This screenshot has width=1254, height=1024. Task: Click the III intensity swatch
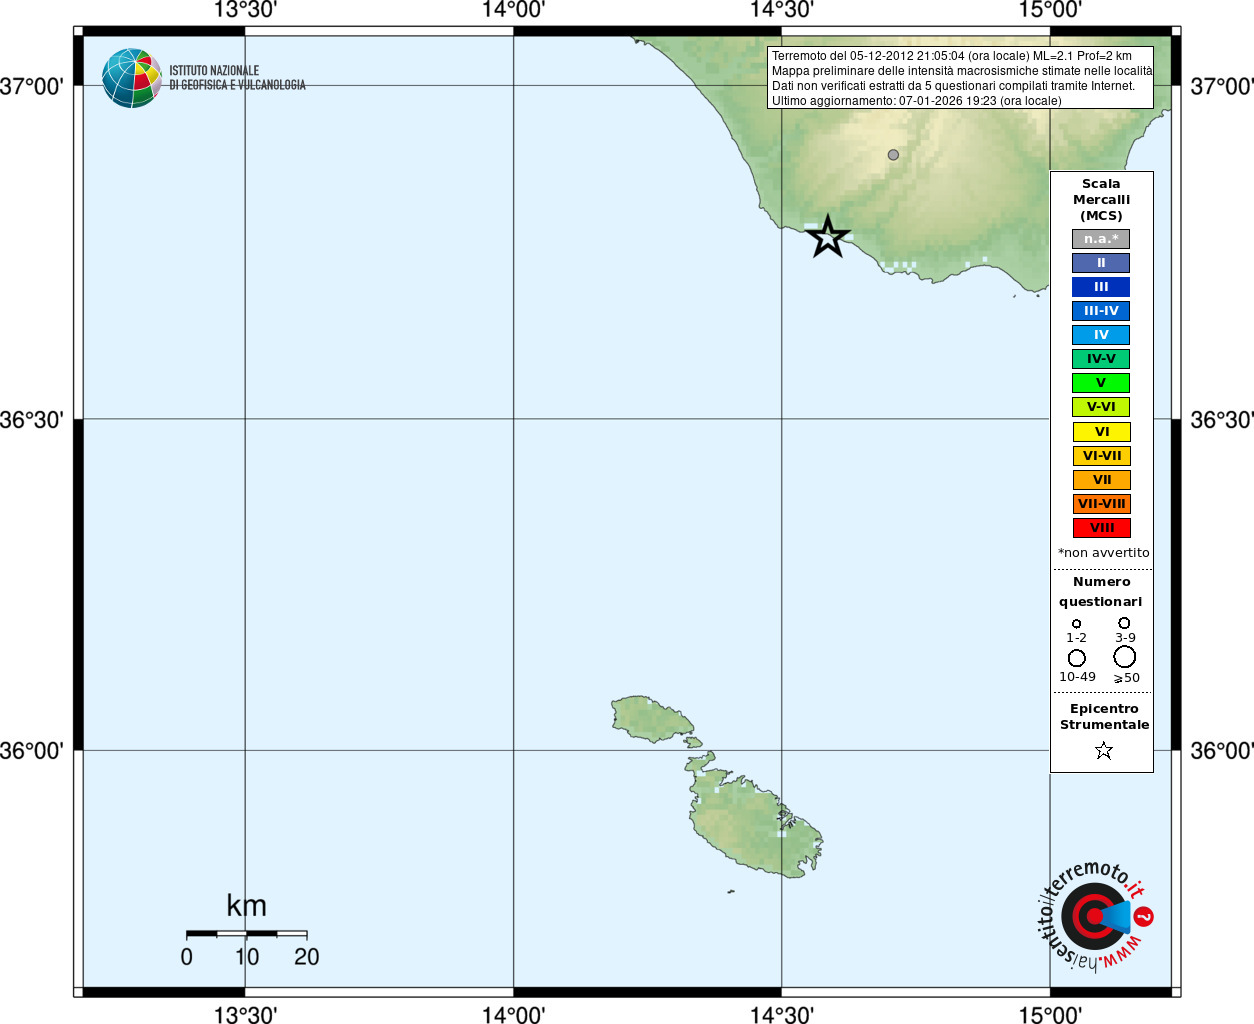coord(1101,287)
